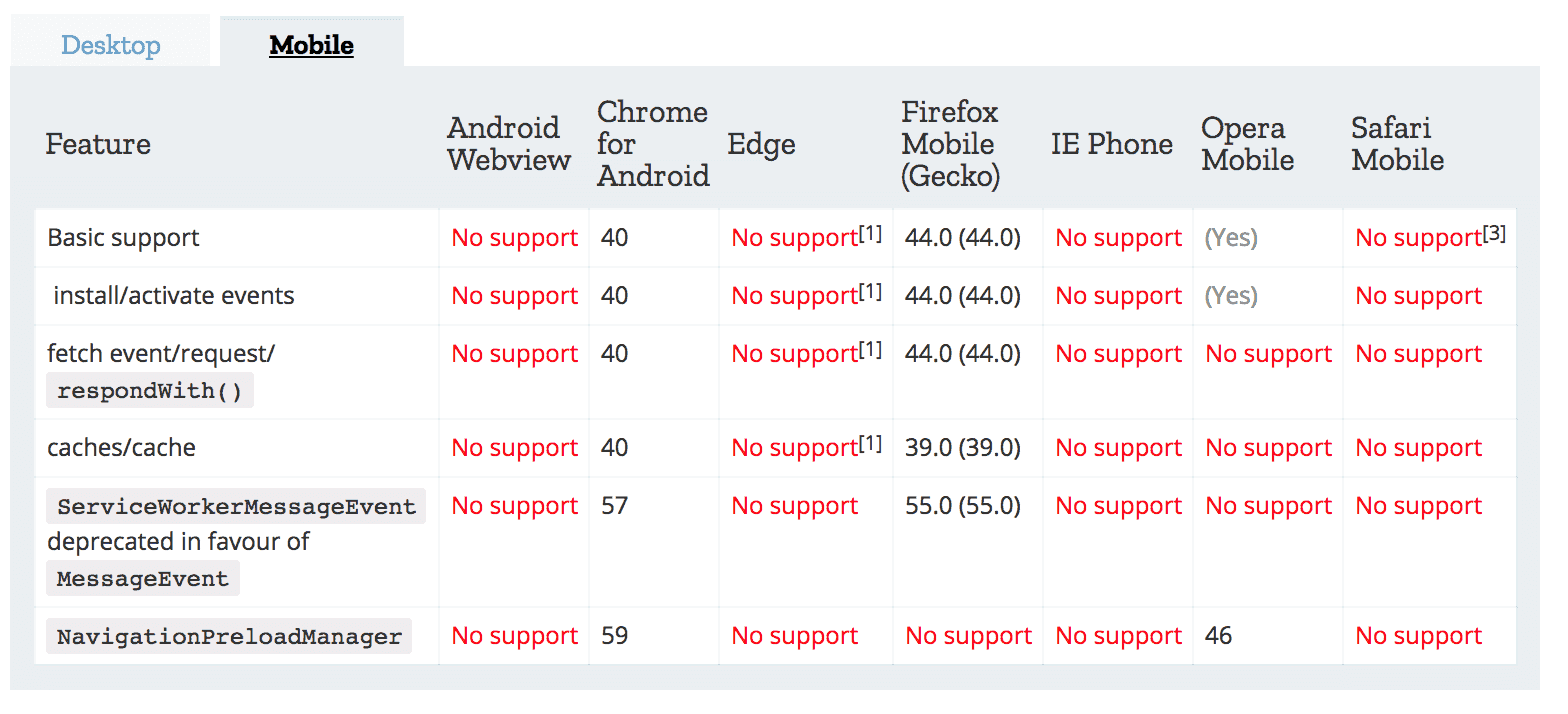
Task: Click footnote [1] in fetch event row
Action: coord(870,348)
